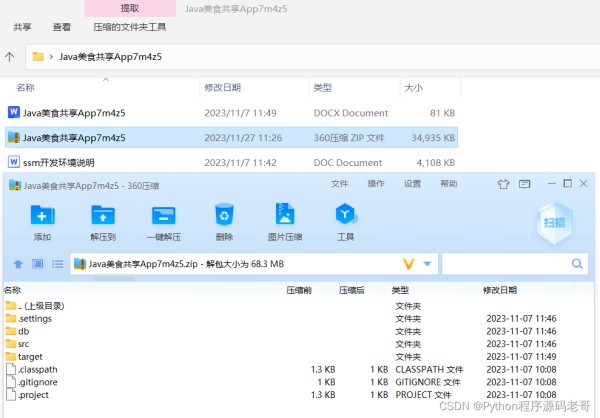The image size is (600, 418).
Task: Click the feedback message icon in 360压缩 title bar
Action: coord(524,185)
